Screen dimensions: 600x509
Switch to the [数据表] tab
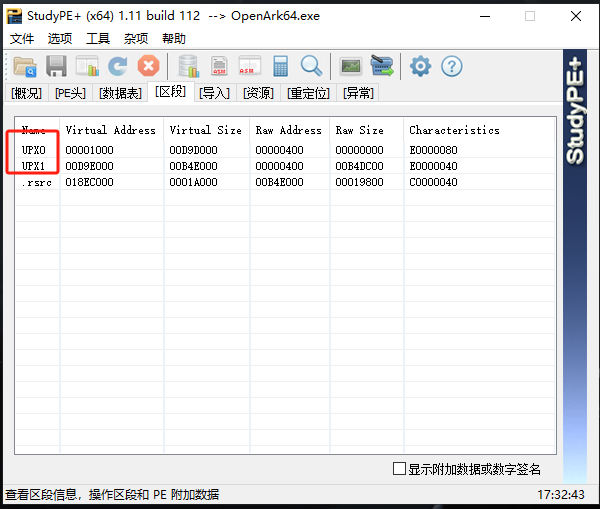[120, 93]
